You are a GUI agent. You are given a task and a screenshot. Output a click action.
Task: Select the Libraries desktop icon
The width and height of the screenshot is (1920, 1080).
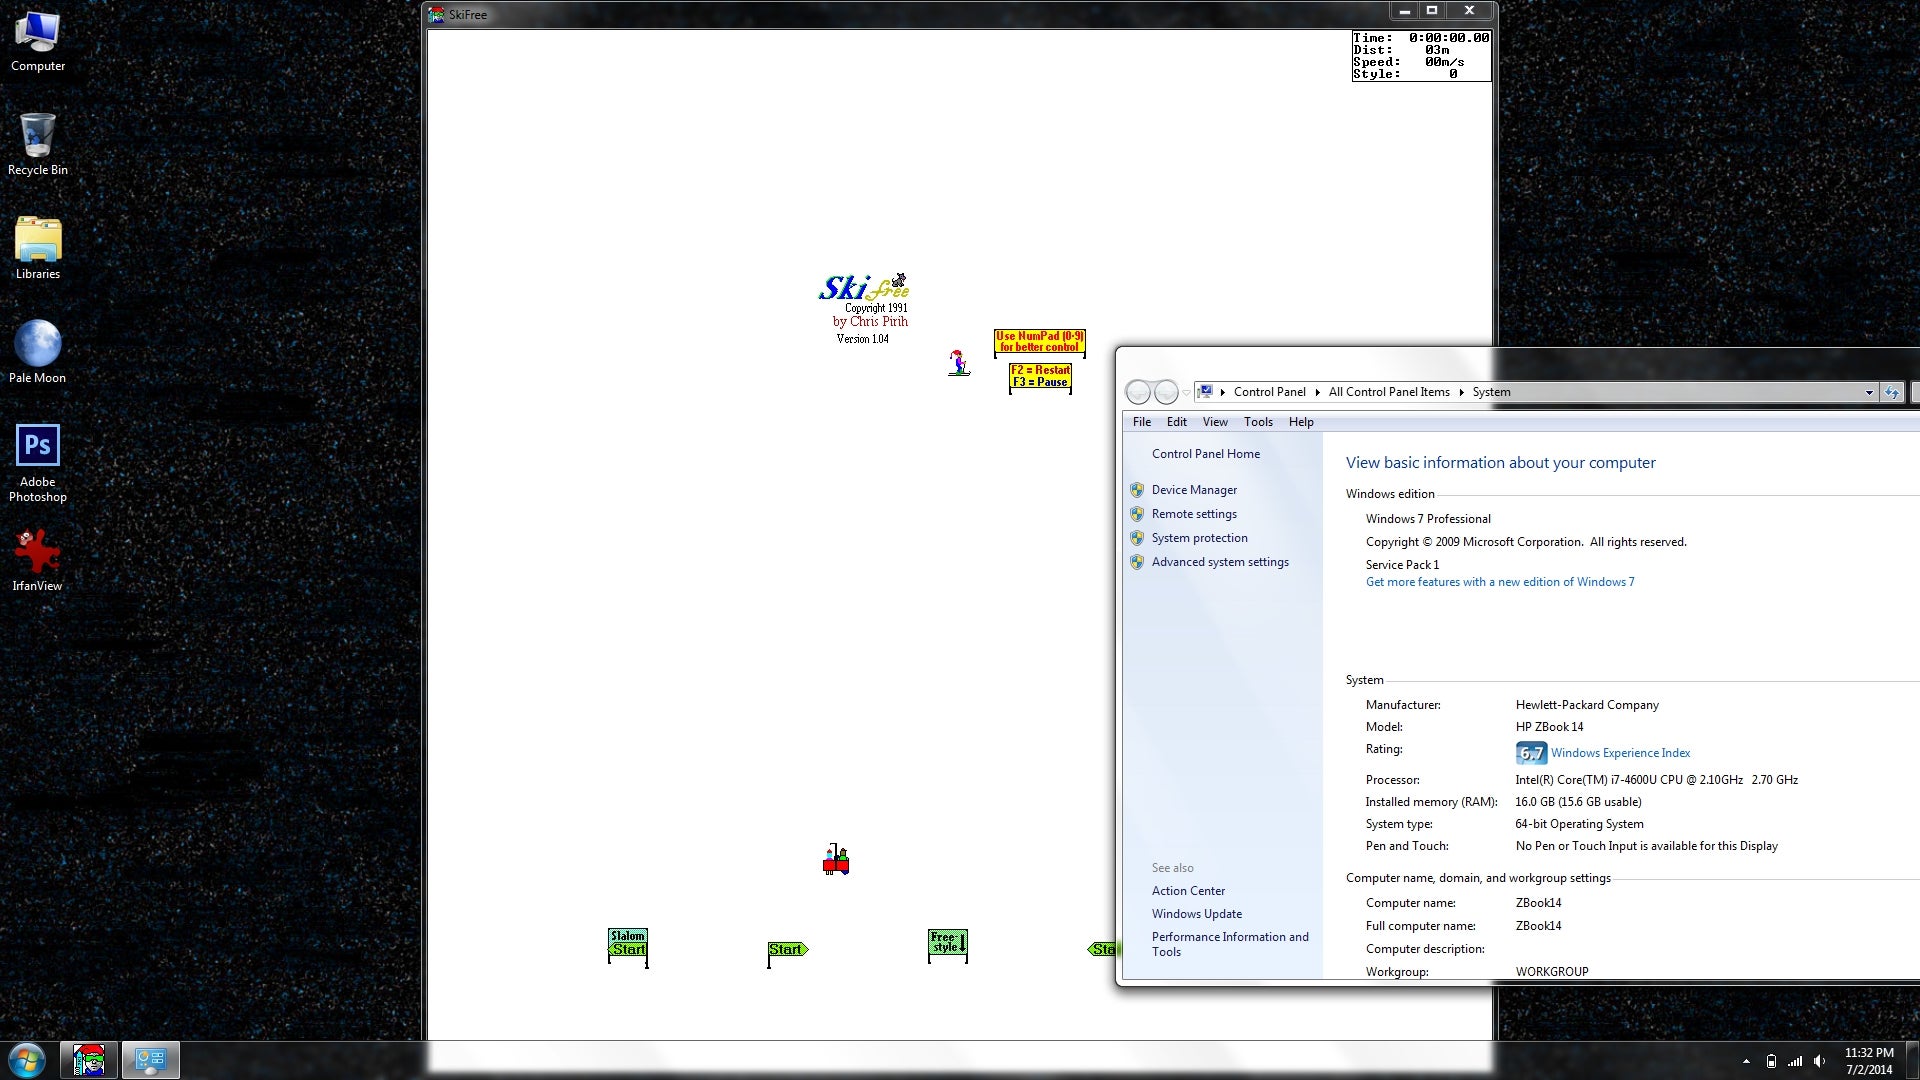[38, 248]
